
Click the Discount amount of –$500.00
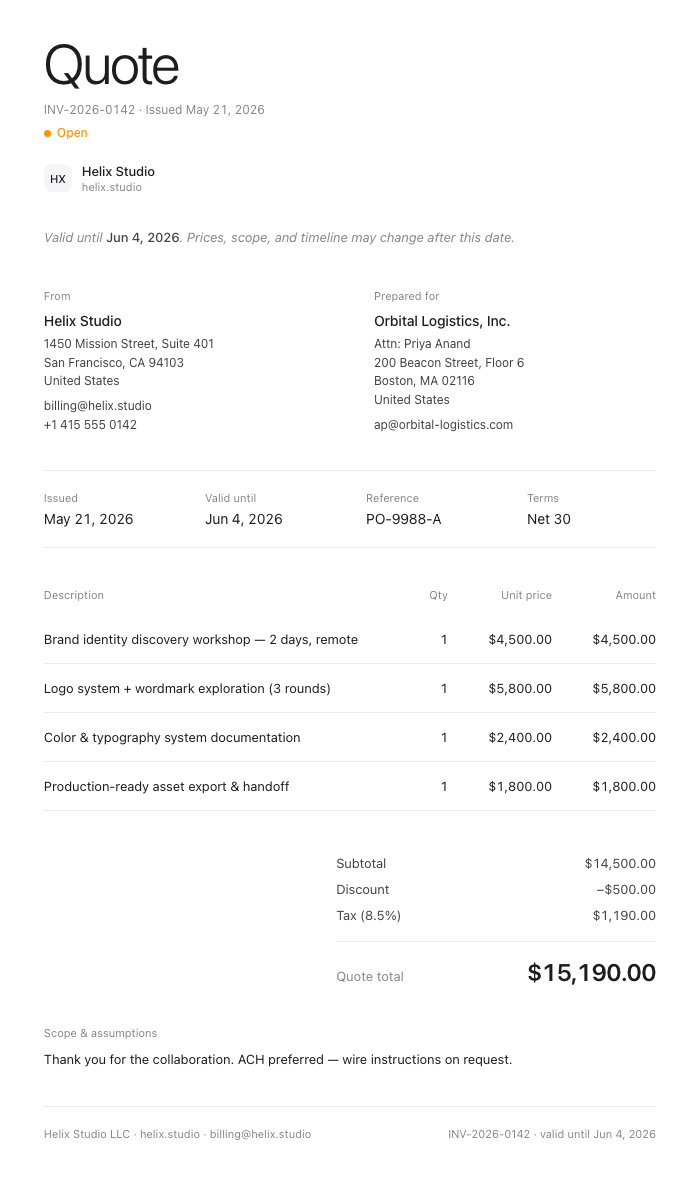click(x=626, y=890)
